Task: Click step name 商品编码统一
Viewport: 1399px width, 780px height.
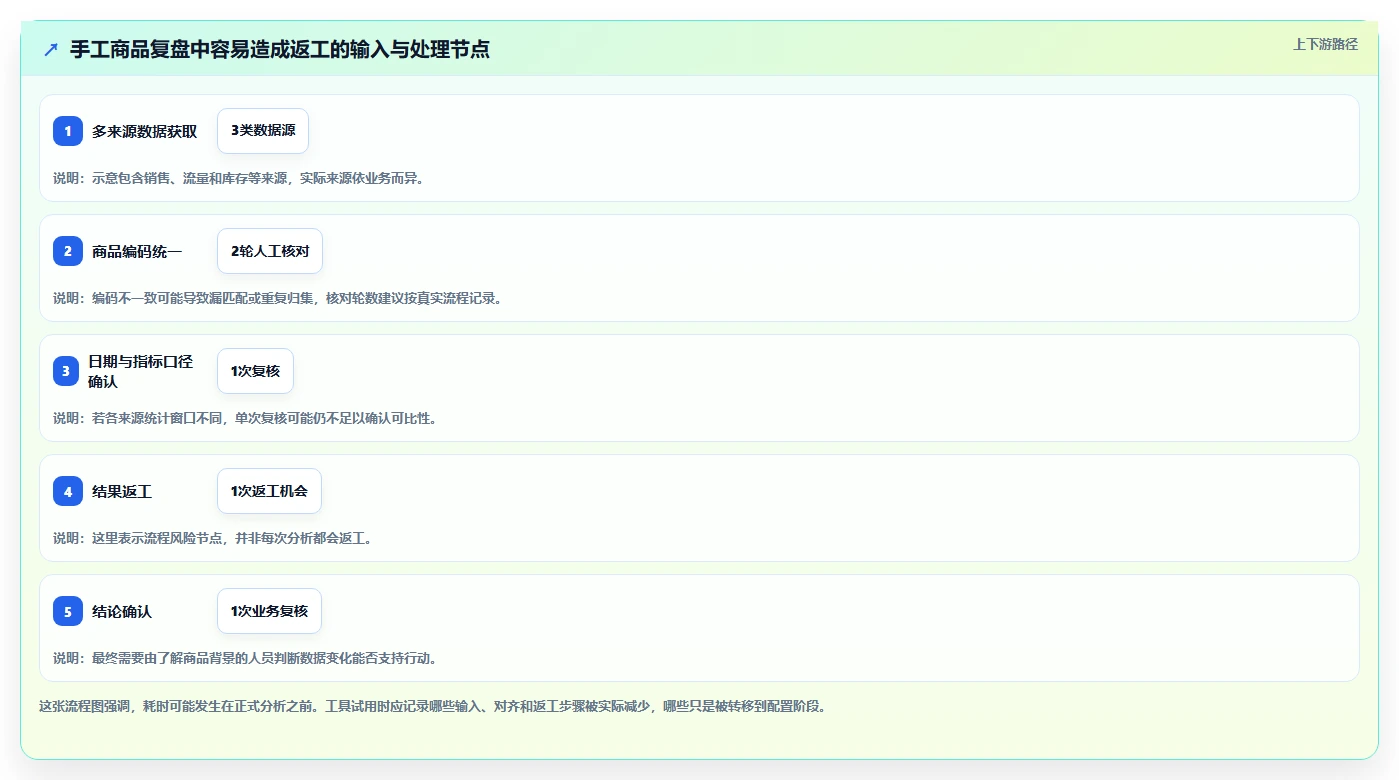Action: (137, 251)
